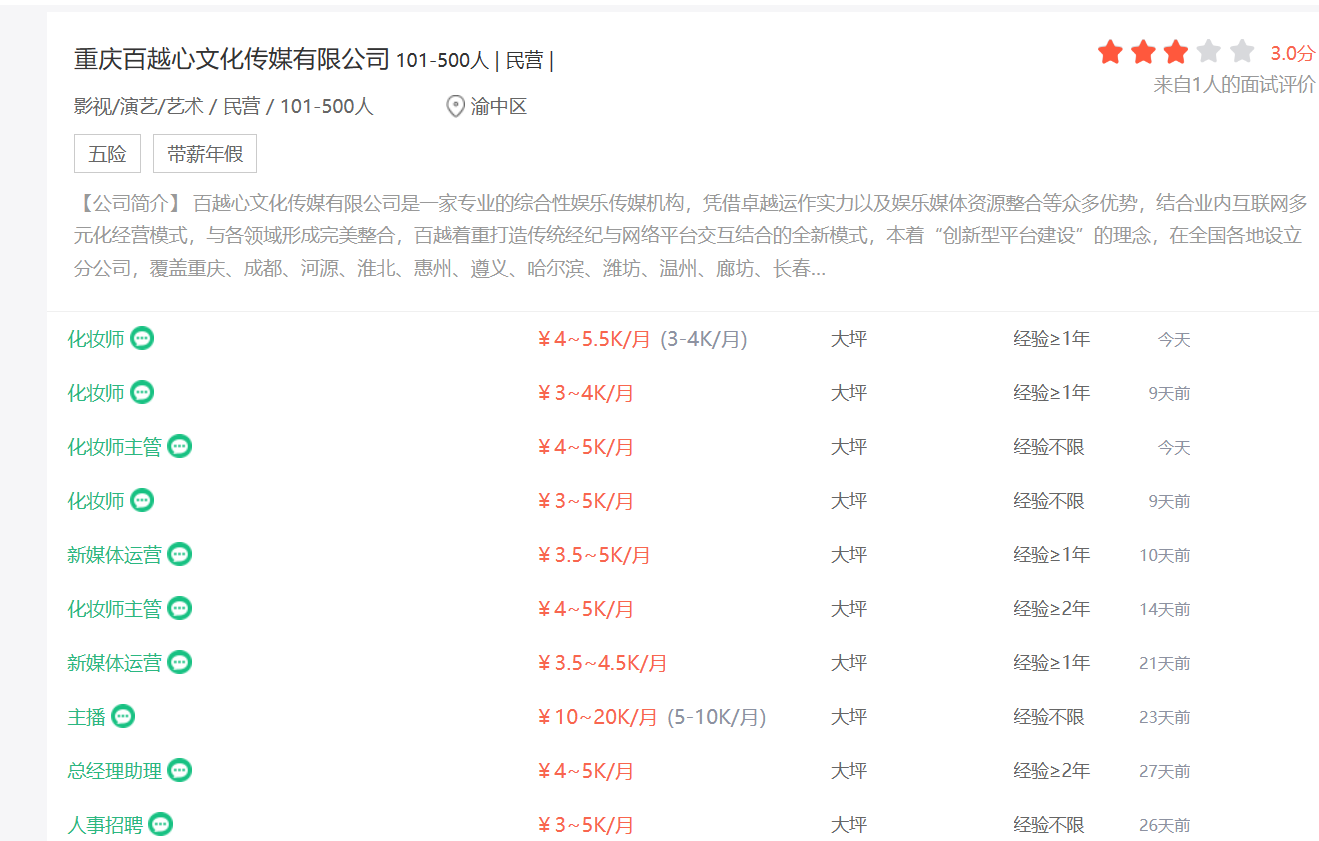Click the 五险 benefit tag
Viewport: 1319px width, 841px height.
pyautogui.click(x=107, y=154)
